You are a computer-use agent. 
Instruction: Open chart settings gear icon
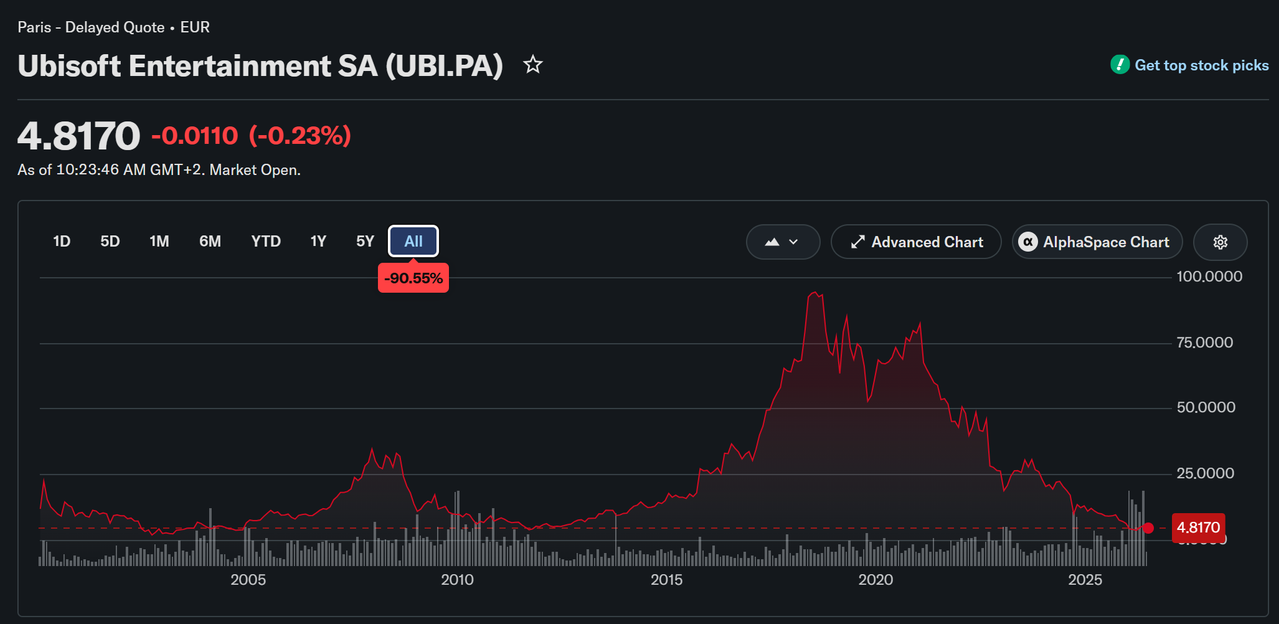coord(1220,242)
